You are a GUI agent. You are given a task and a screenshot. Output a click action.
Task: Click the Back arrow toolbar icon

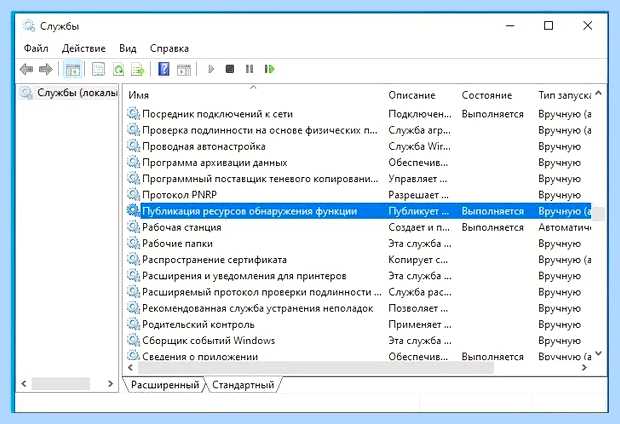tap(26, 70)
